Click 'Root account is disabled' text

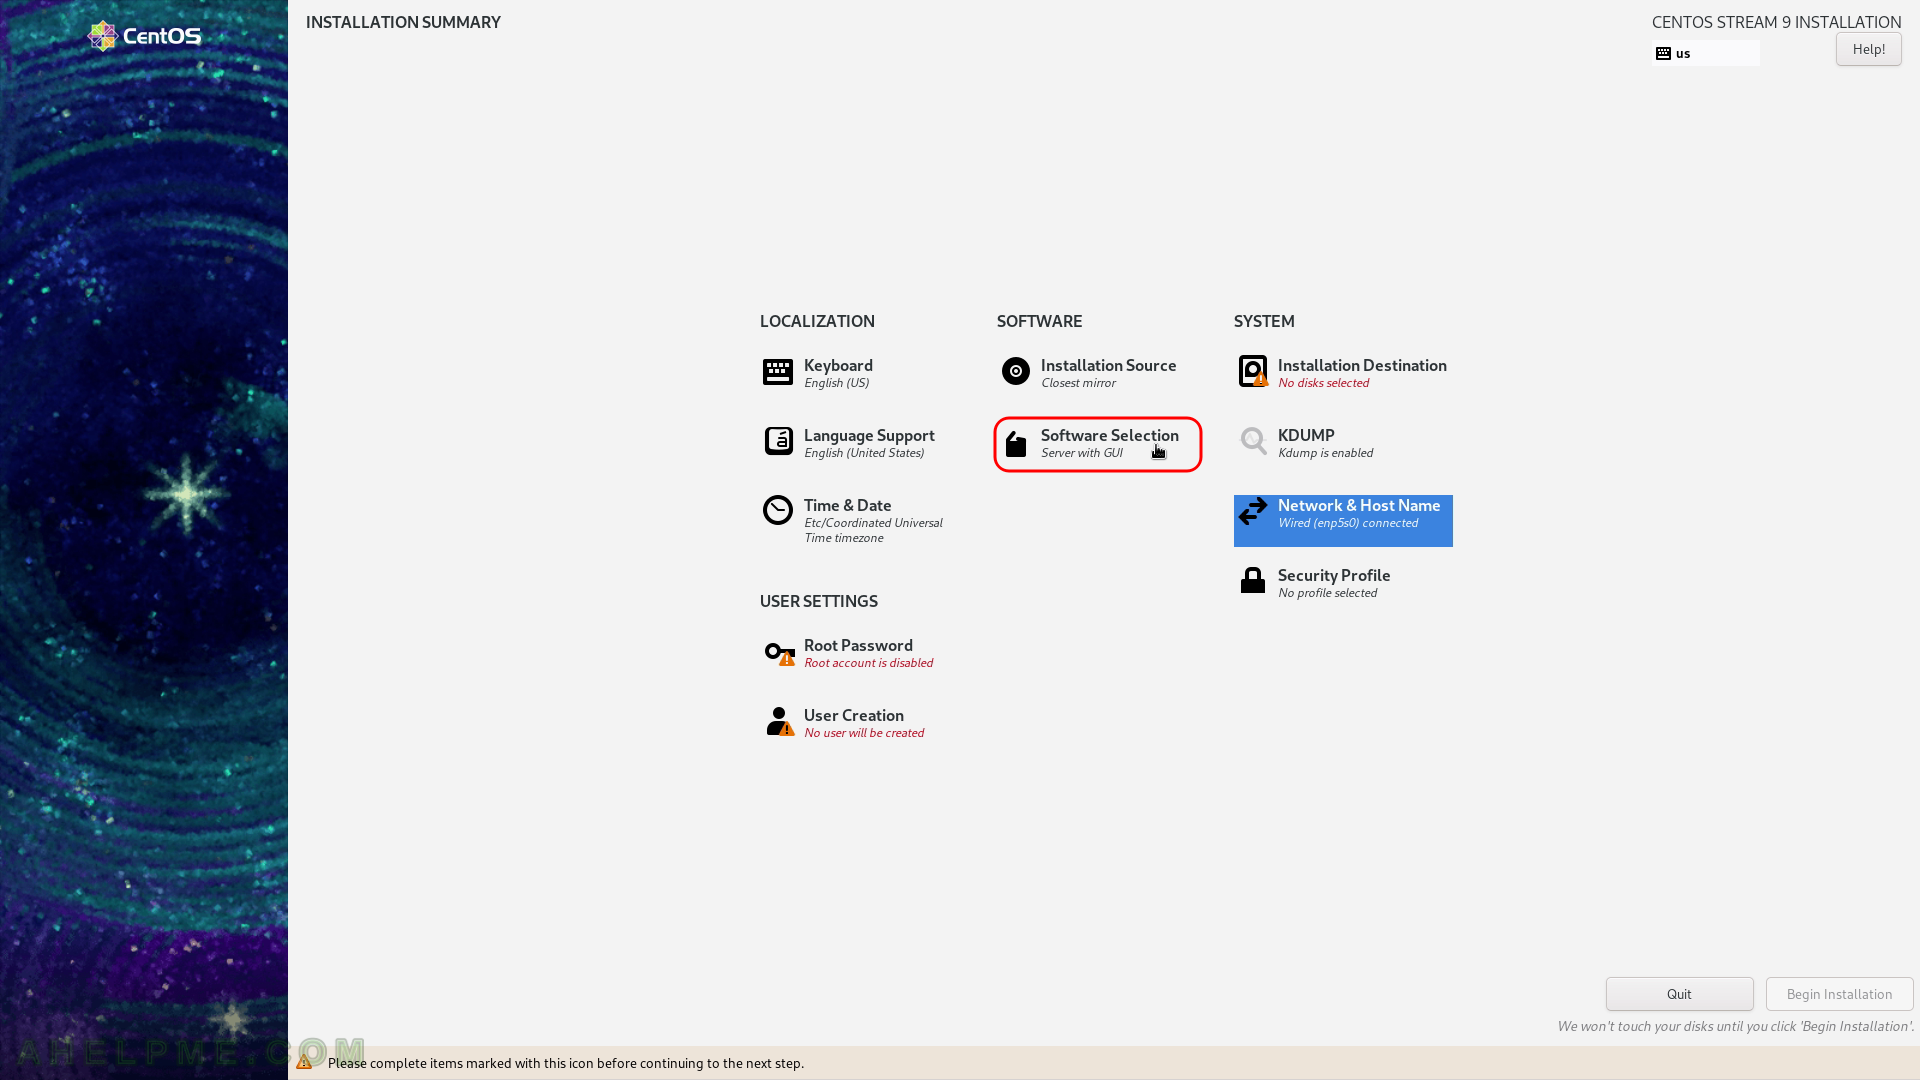(x=868, y=663)
